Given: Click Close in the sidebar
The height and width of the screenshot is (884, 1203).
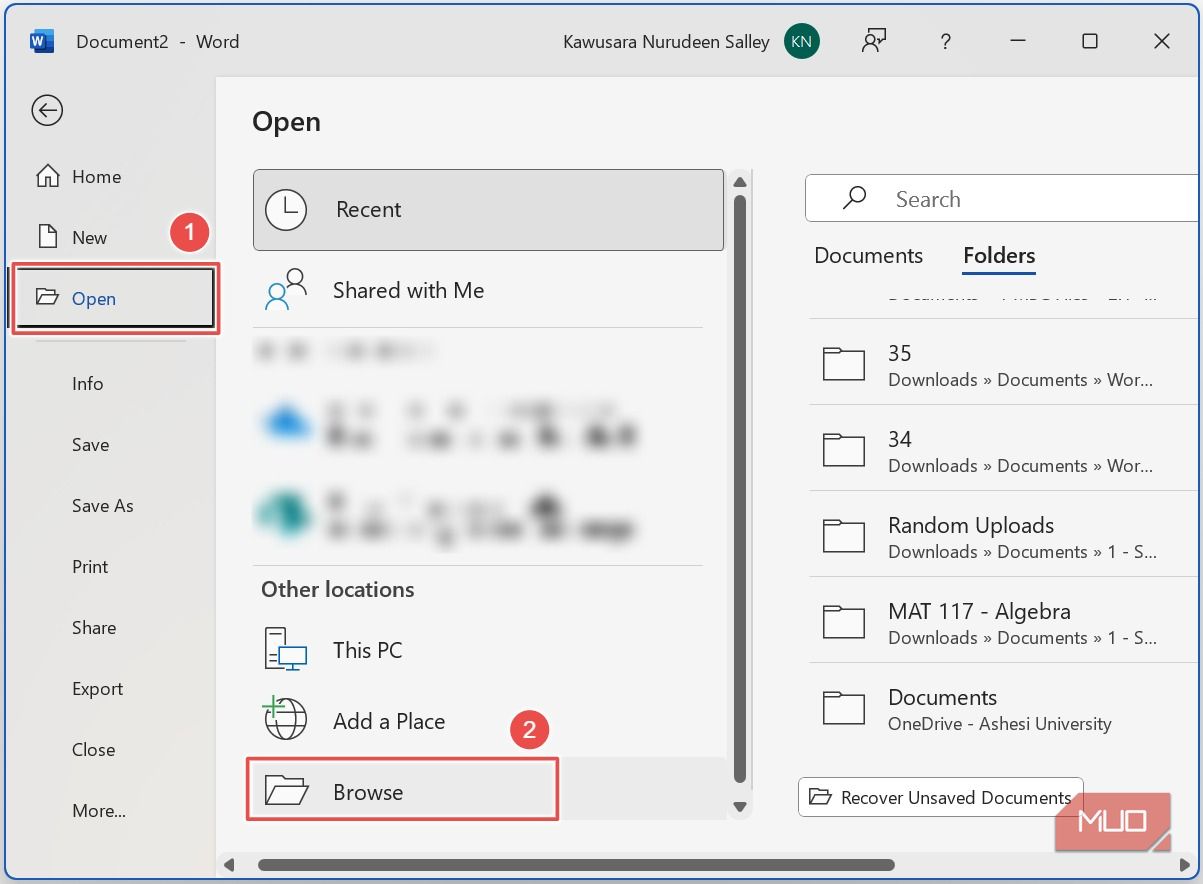Looking at the screenshot, I should [x=94, y=750].
